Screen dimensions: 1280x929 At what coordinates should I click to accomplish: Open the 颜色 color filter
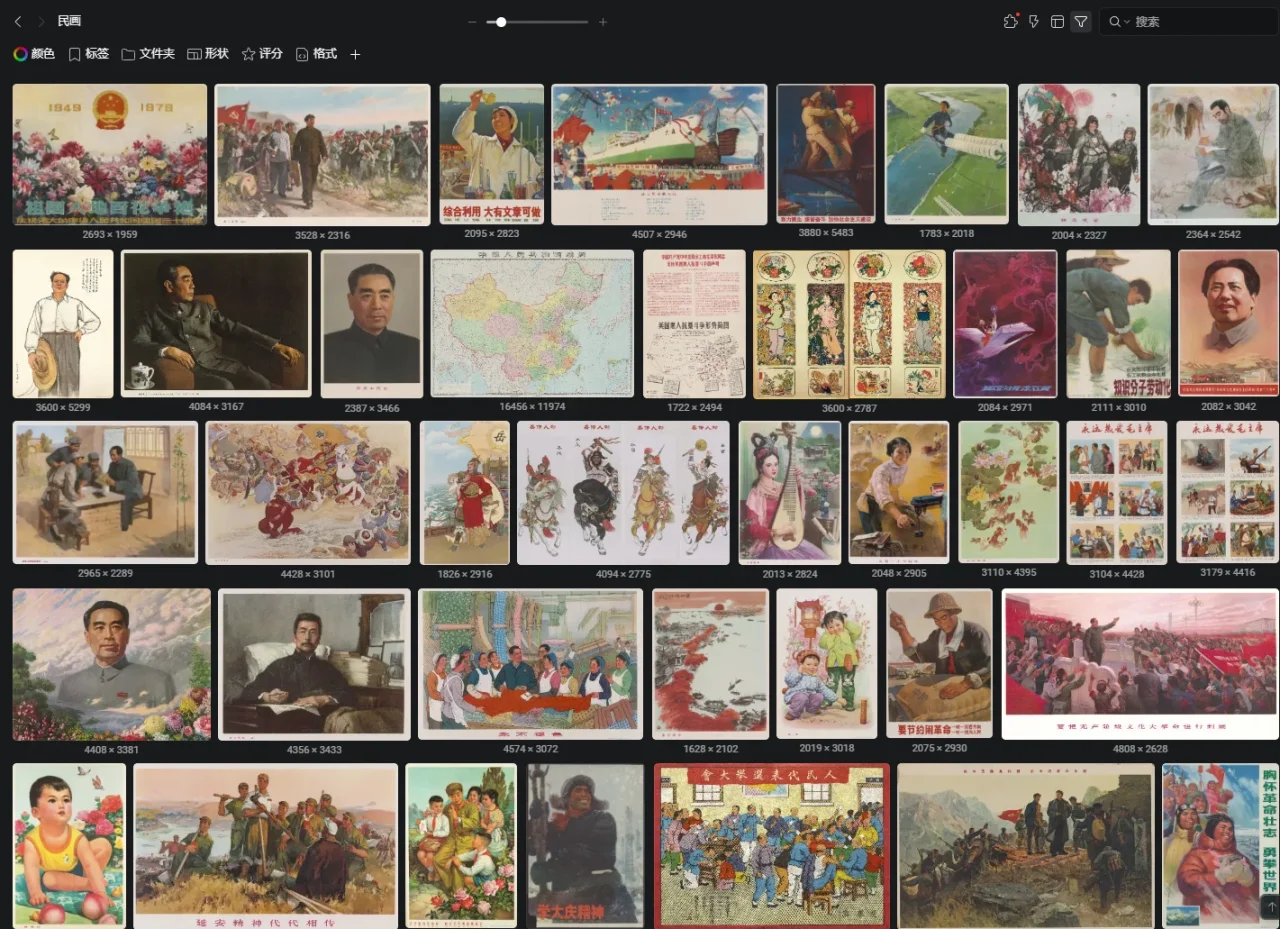(x=33, y=54)
